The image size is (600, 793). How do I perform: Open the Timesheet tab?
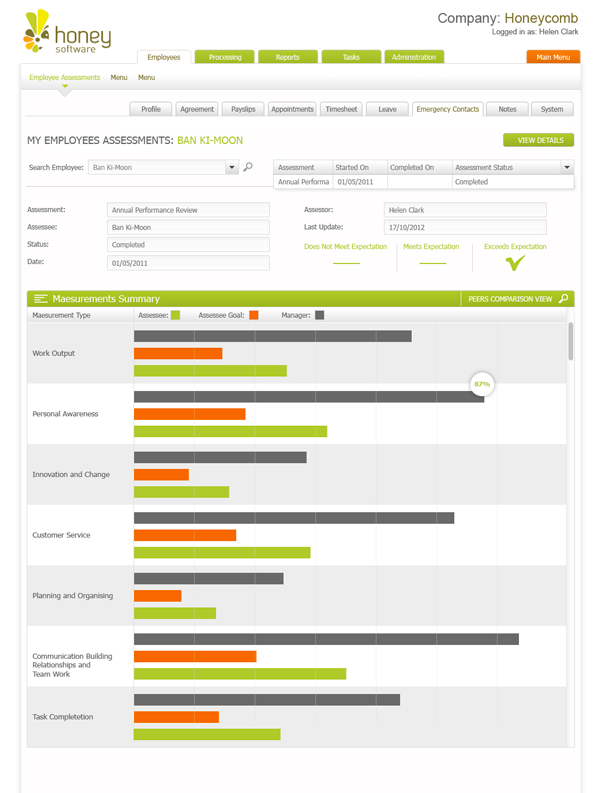coord(342,109)
